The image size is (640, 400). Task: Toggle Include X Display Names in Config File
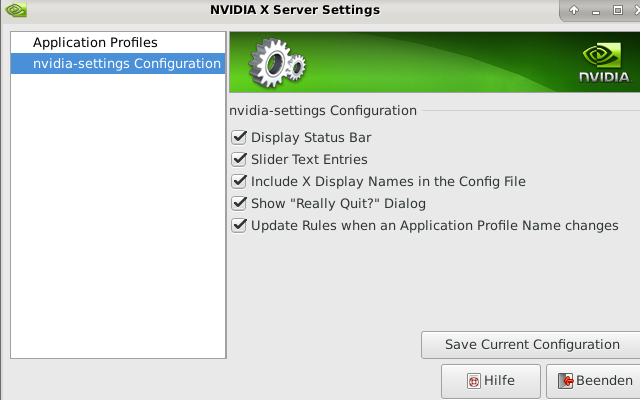(239, 182)
